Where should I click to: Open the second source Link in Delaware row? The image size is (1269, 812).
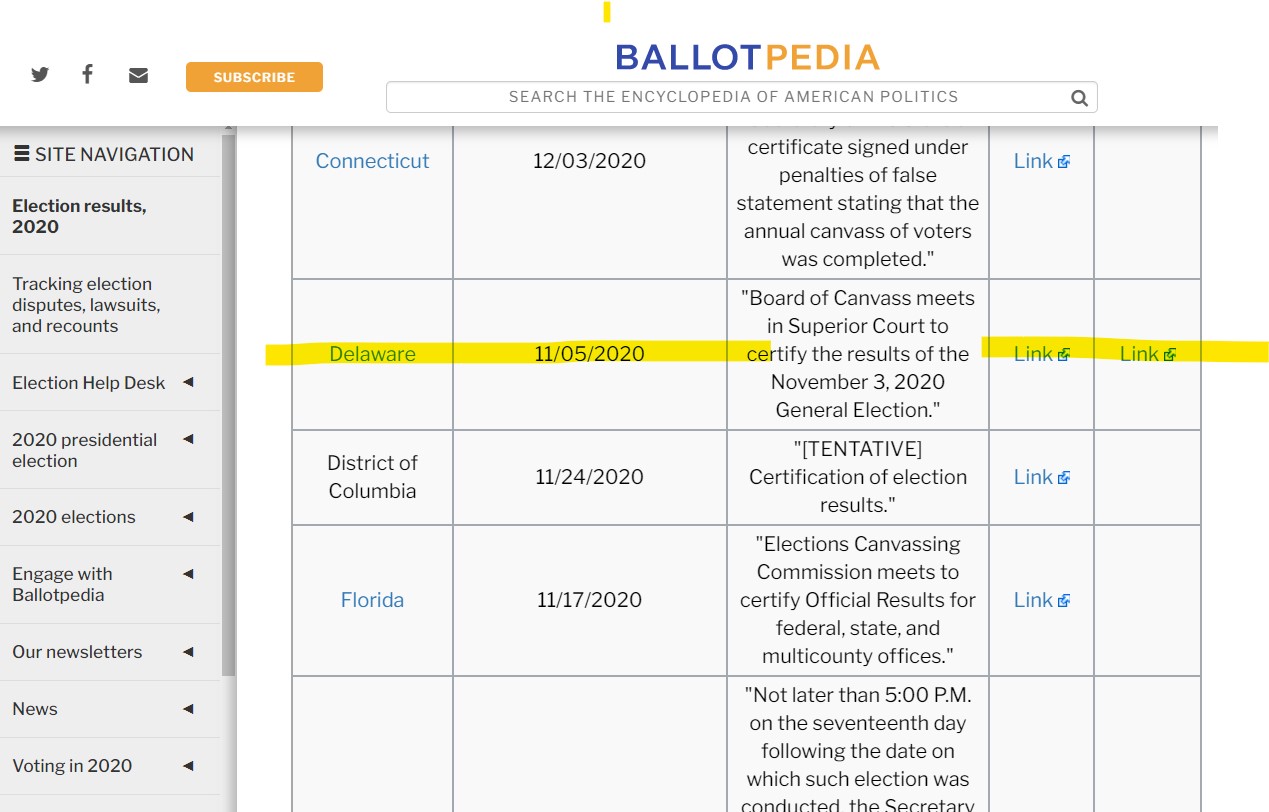point(1147,354)
